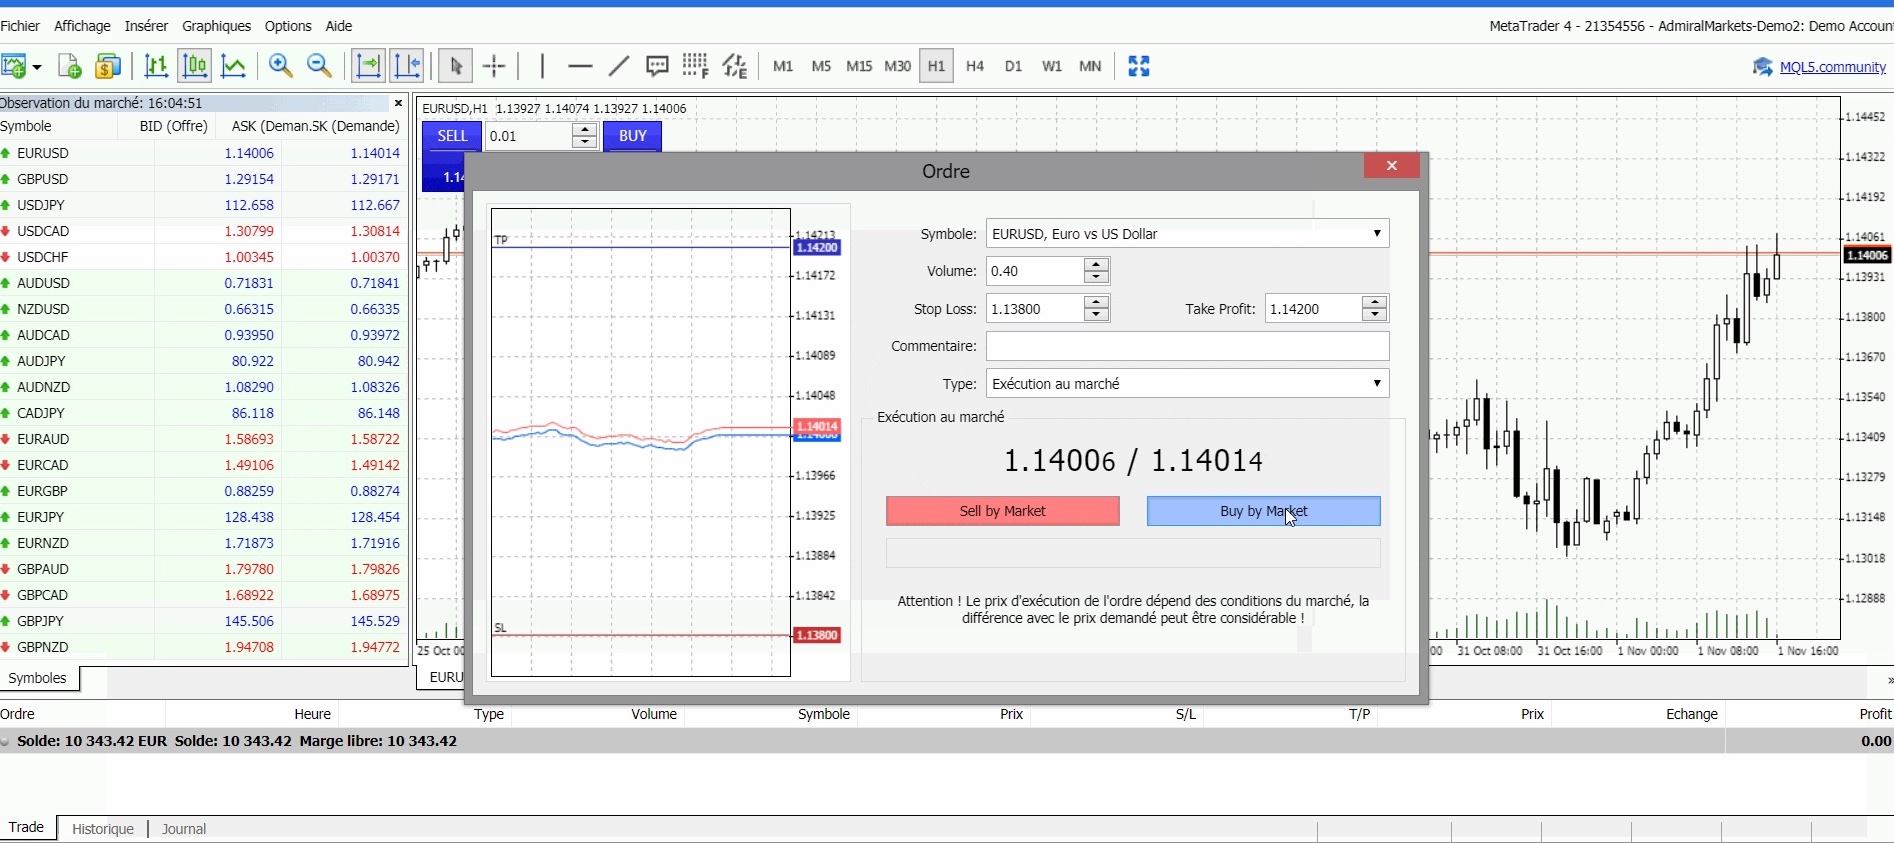Viewport: 1894px width, 843px height.
Task: Click the blue SELL one-click button
Action: 452,136
